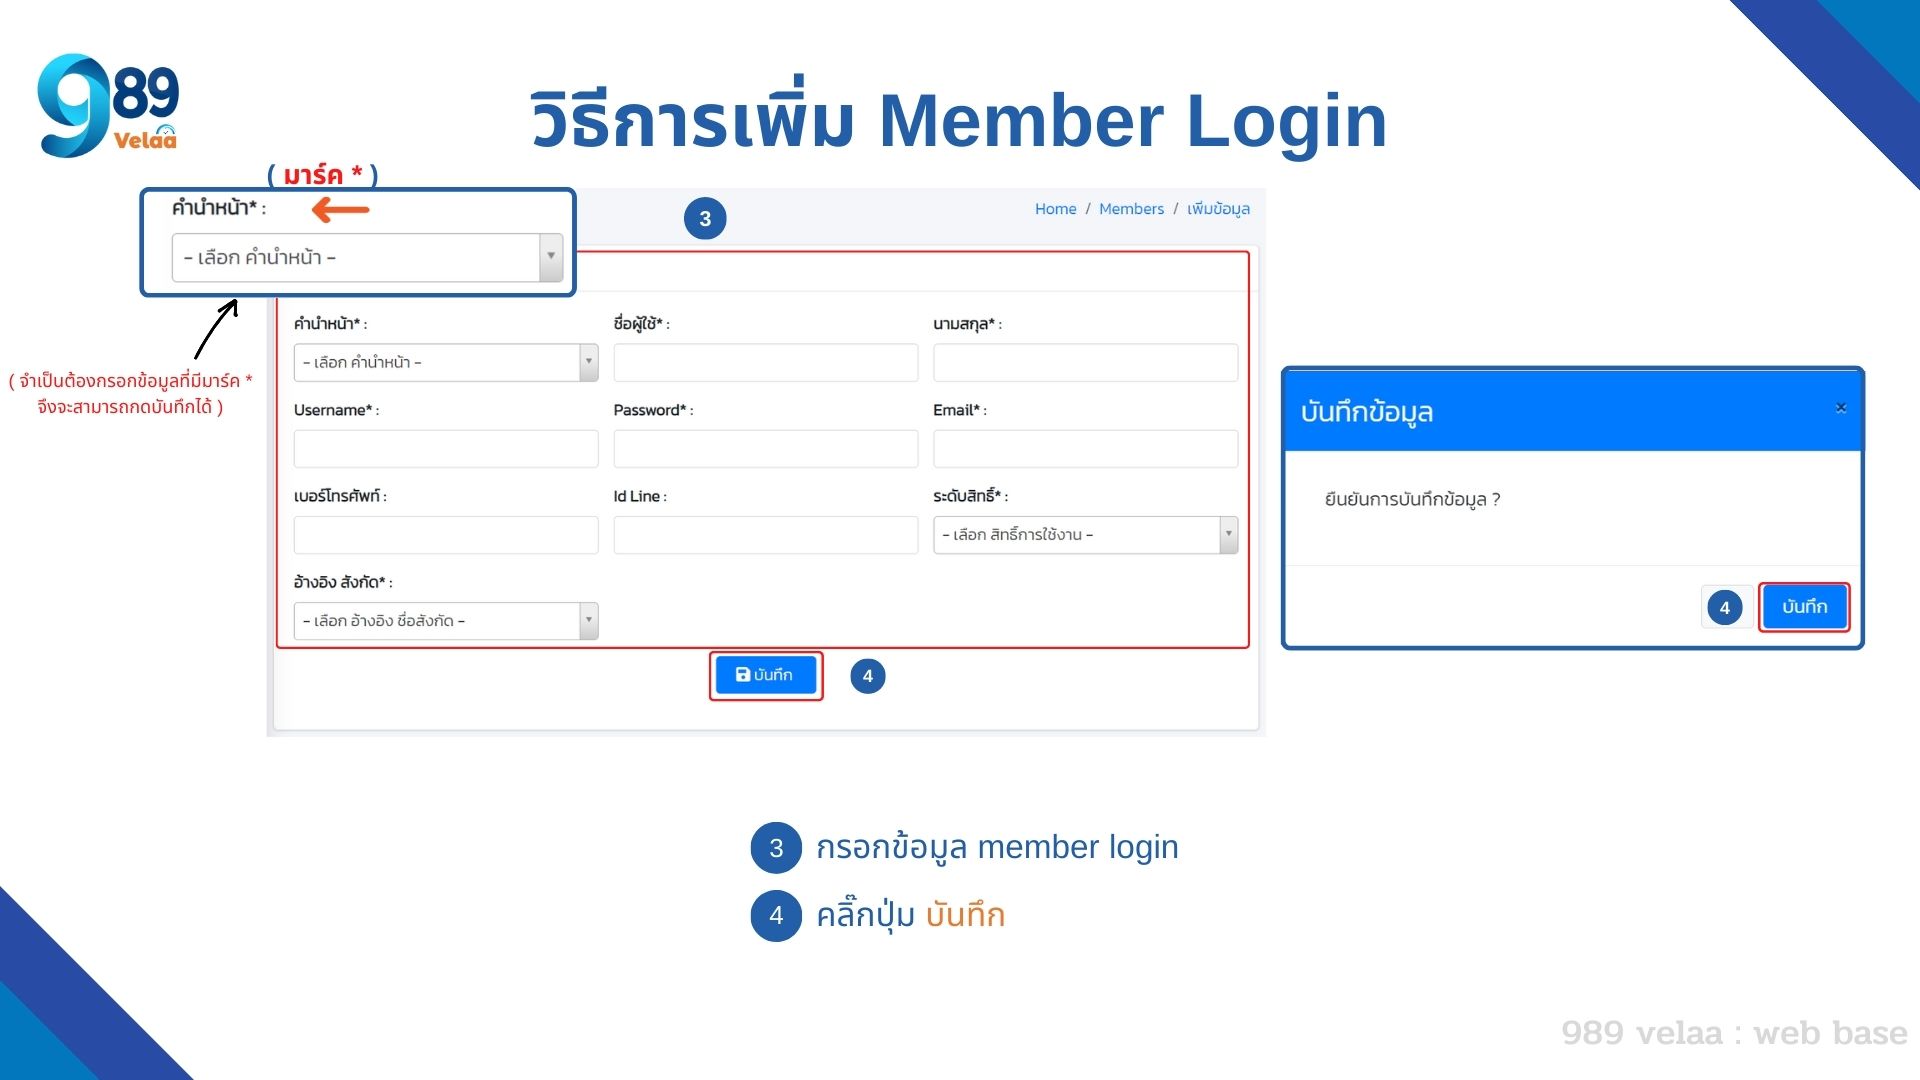Confirm with บันทึก button in the dialog
Image resolution: width=1920 pixels, height=1080 pixels.
[x=1804, y=607]
